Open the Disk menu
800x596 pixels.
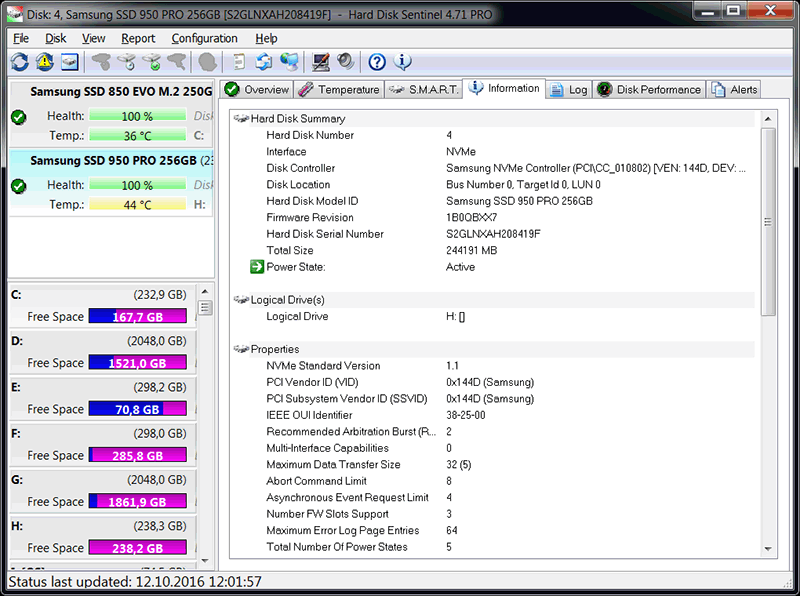pyautogui.click(x=56, y=38)
